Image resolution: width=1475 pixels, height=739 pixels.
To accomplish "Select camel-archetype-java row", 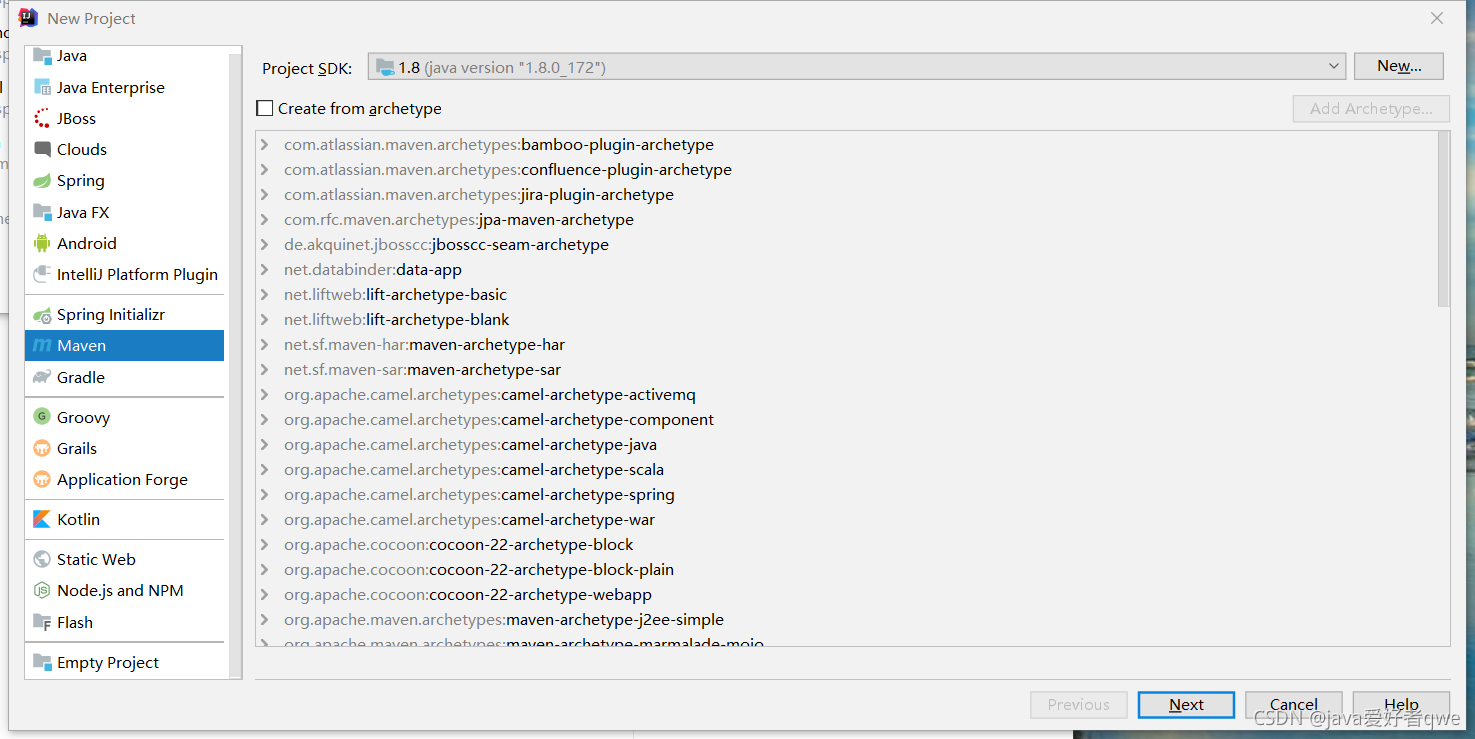I will (846, 445).
